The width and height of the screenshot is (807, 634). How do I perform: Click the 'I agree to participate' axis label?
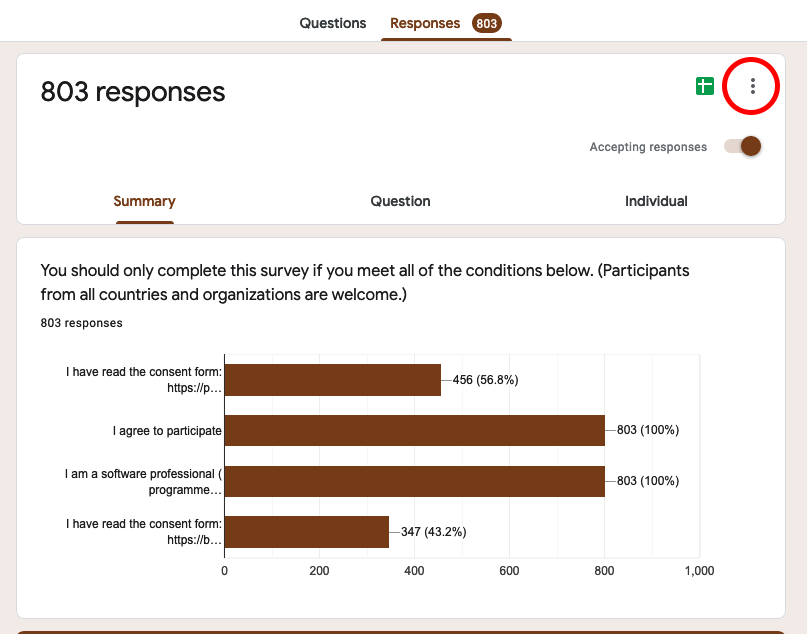tap(167, 431)
